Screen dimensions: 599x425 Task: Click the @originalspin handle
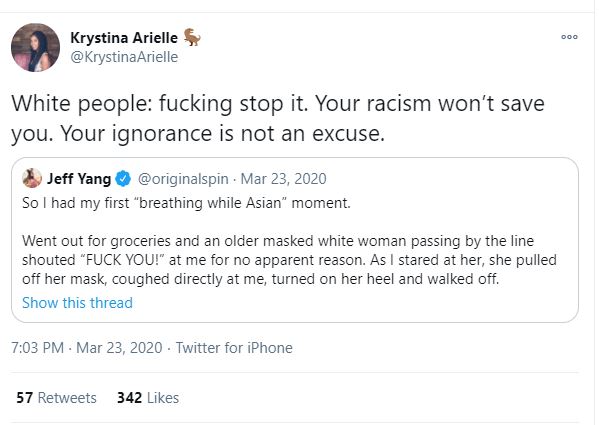[183, 179]
